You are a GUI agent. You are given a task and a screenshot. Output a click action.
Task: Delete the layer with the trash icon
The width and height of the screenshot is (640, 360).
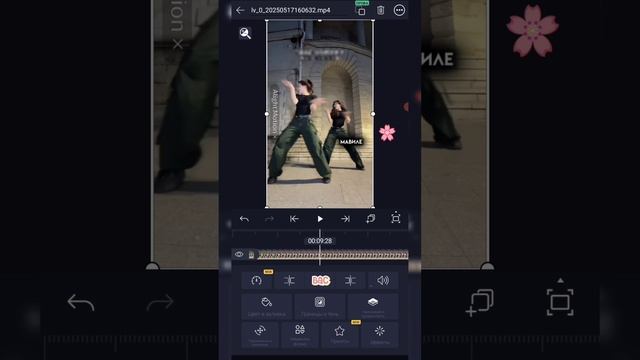380,10
